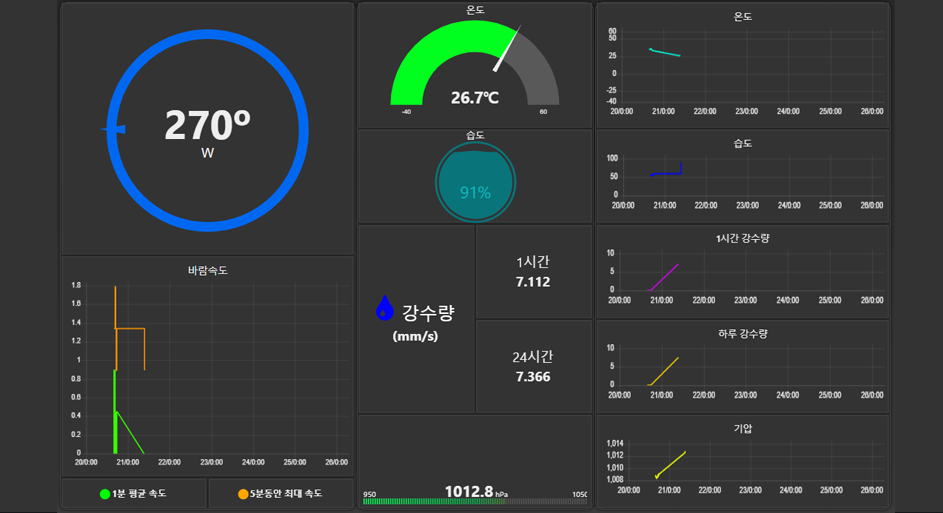Screen dimensions: 943x513
Task: Click the 습도 line chart title on right
Action: (x=743, y=144)
